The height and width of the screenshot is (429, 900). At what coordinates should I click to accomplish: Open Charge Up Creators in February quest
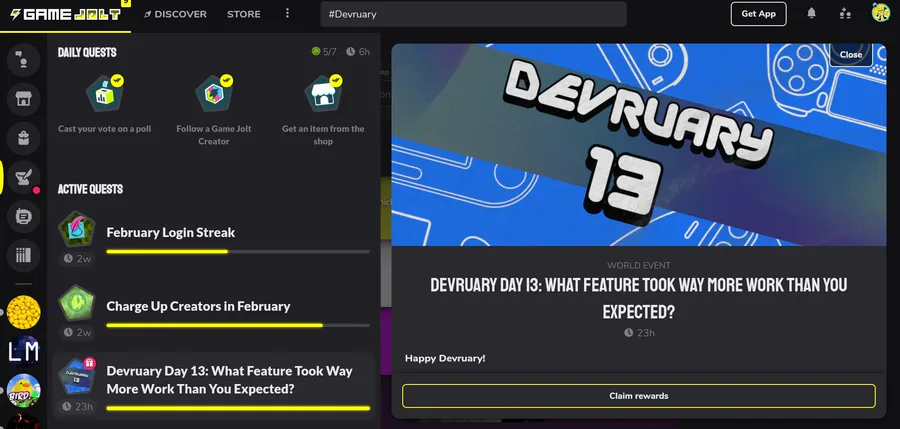point(214,312)
